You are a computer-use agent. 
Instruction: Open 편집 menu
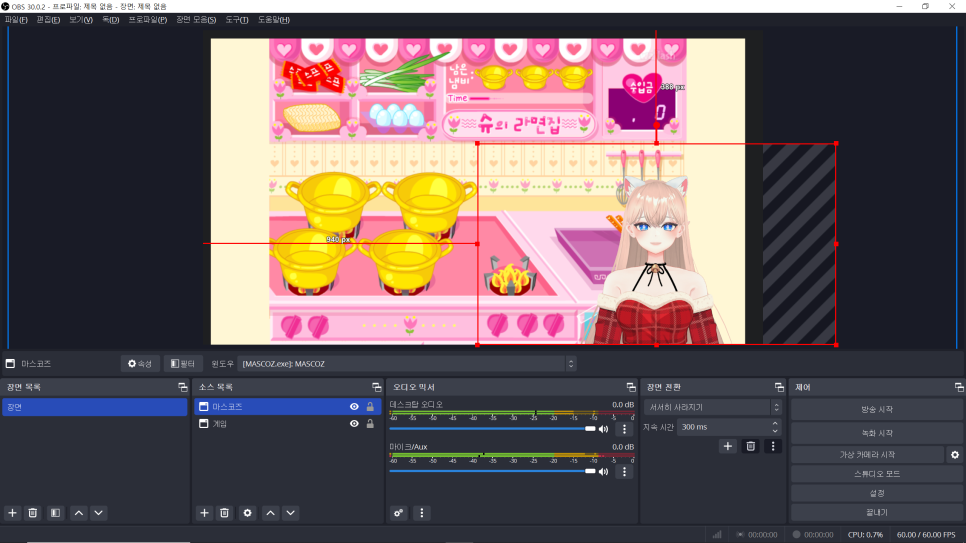[x=48, y=20]
